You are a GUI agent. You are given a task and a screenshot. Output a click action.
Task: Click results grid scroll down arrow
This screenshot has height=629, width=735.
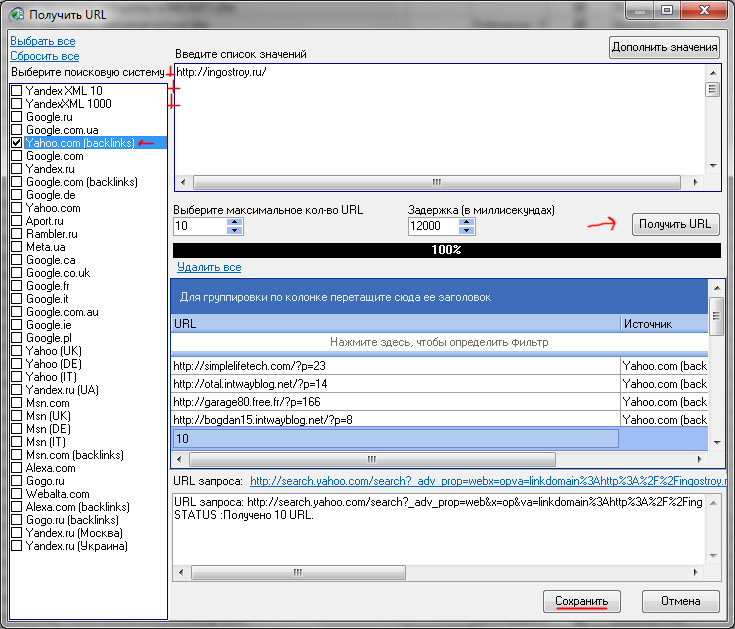click(x=717, y=442)
